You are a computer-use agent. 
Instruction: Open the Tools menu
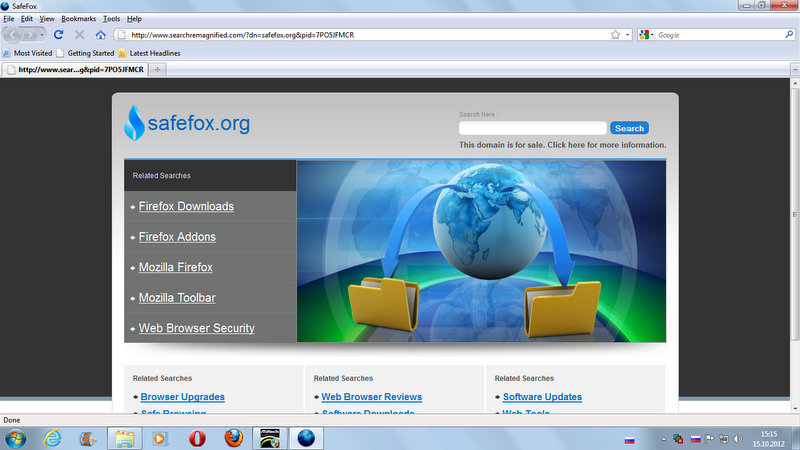[x=111, y=19]
